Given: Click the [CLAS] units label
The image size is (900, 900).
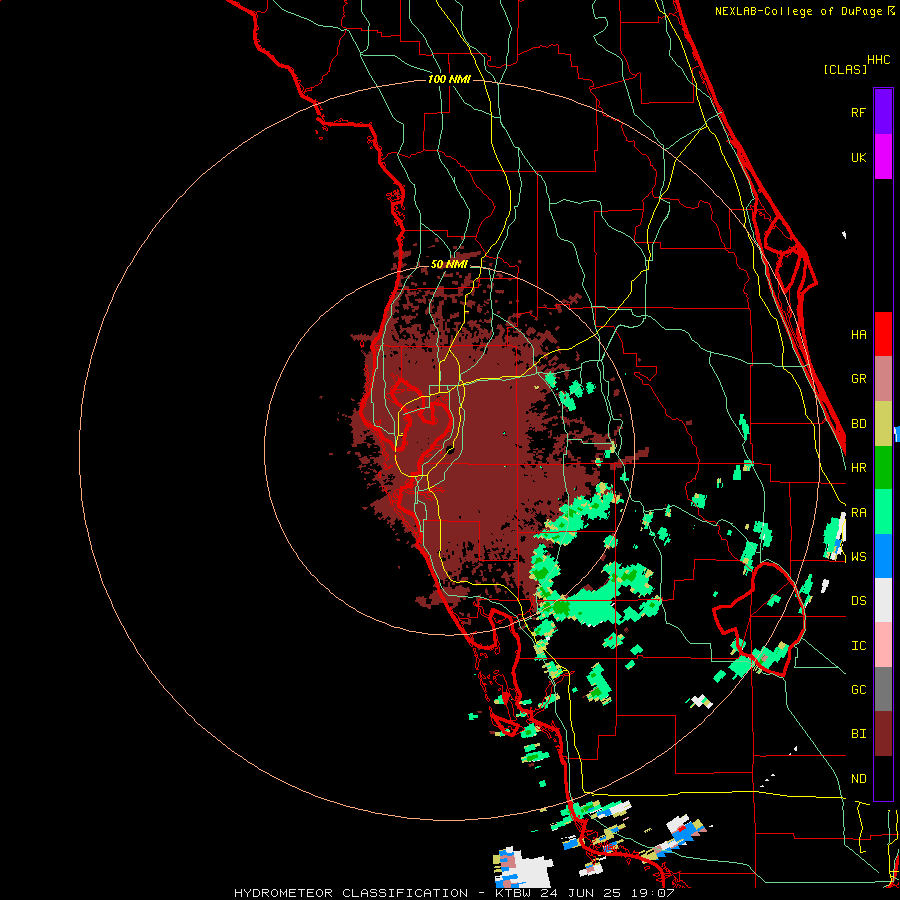Looking at the screenshot, I should point(845,70).
